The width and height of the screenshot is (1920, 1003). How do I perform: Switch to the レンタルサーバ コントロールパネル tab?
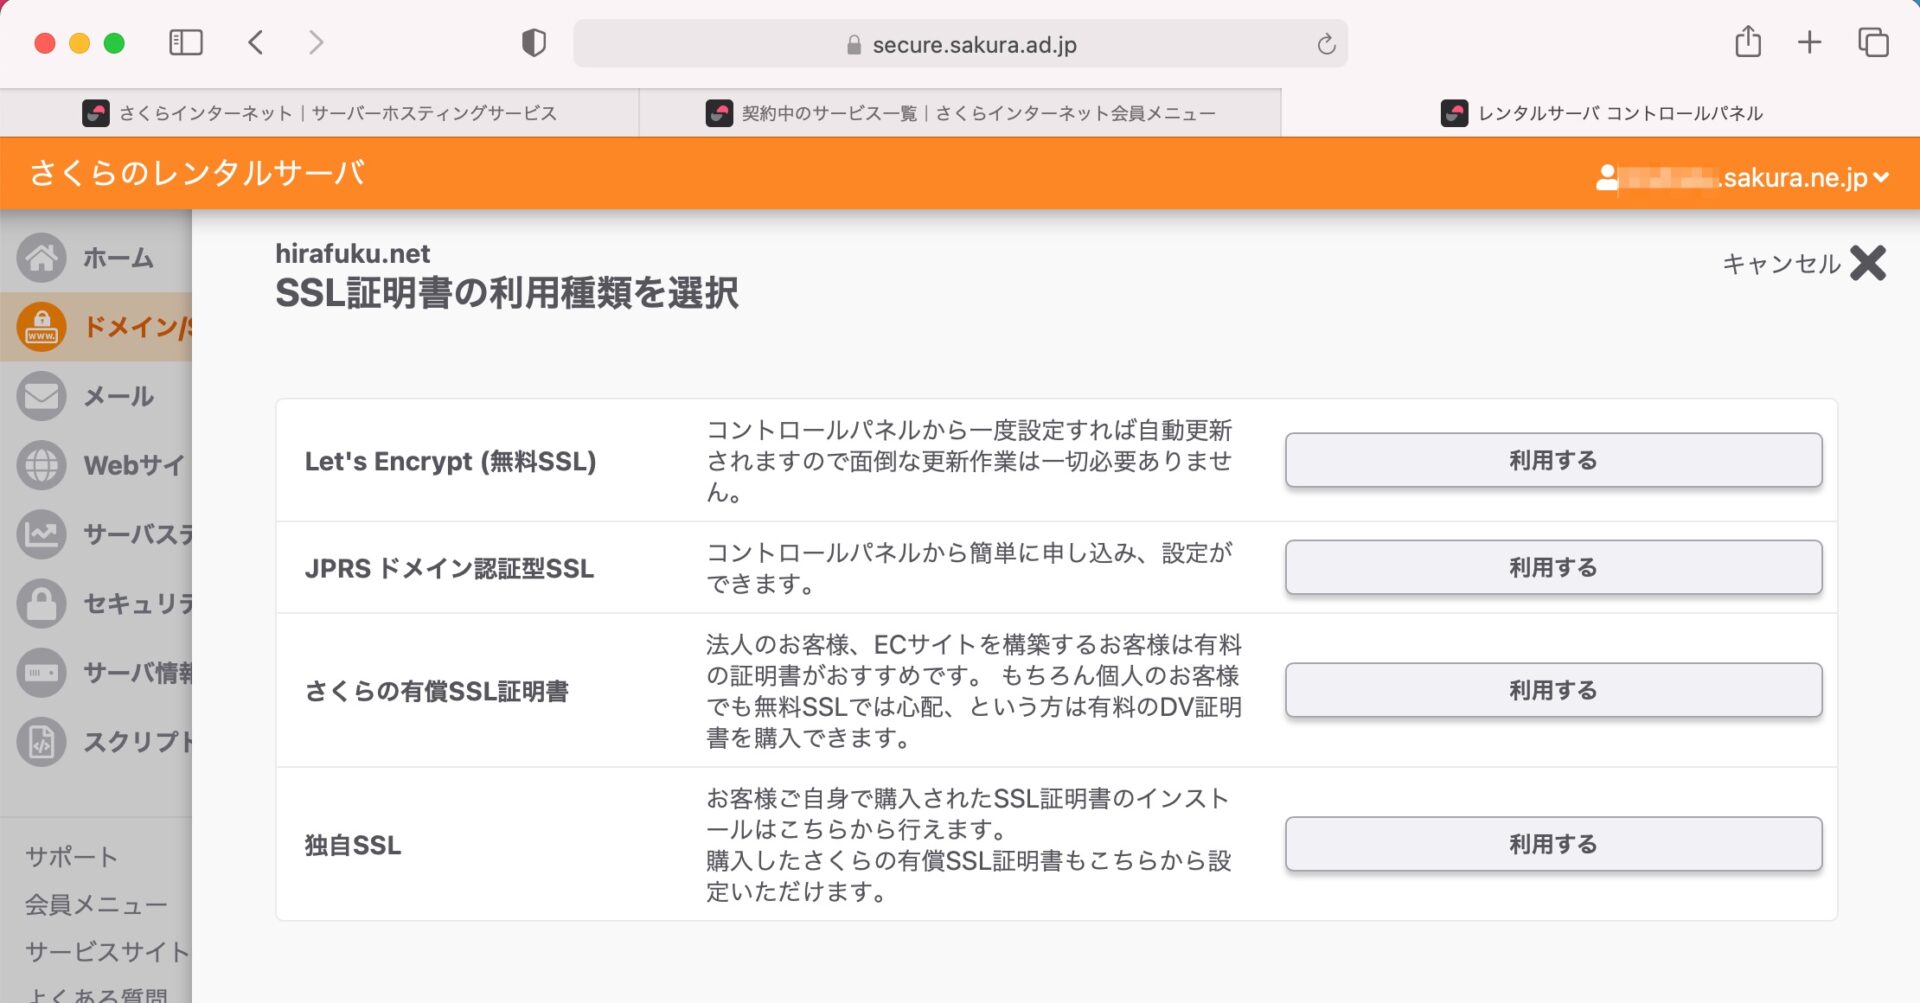point(1601,113)
